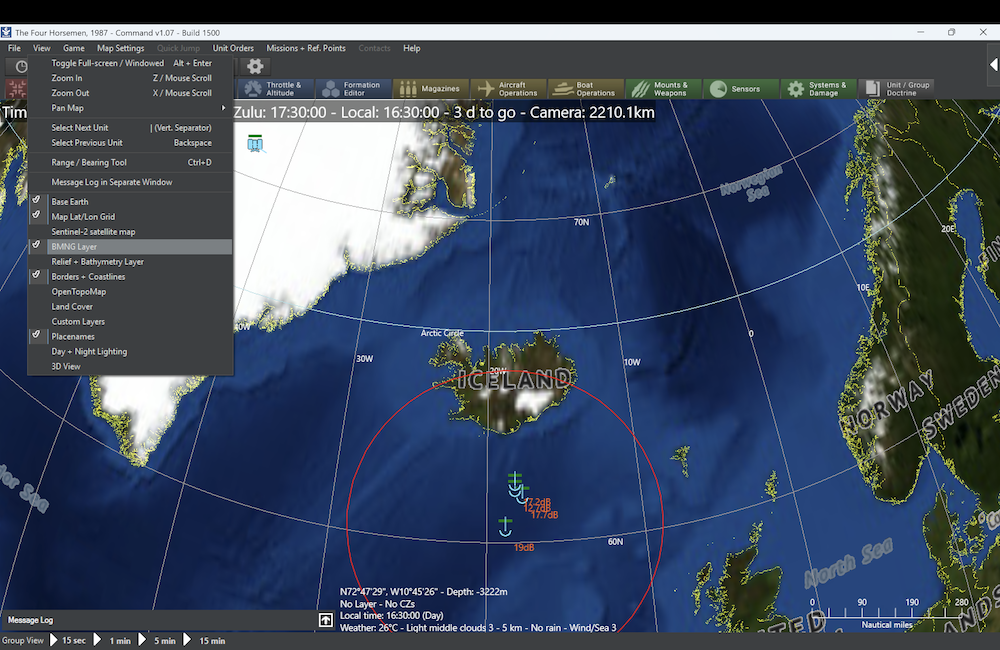Toggle Borders + Coastlines off
Screen dimensions: 1000x650
[x=130, y=277]
